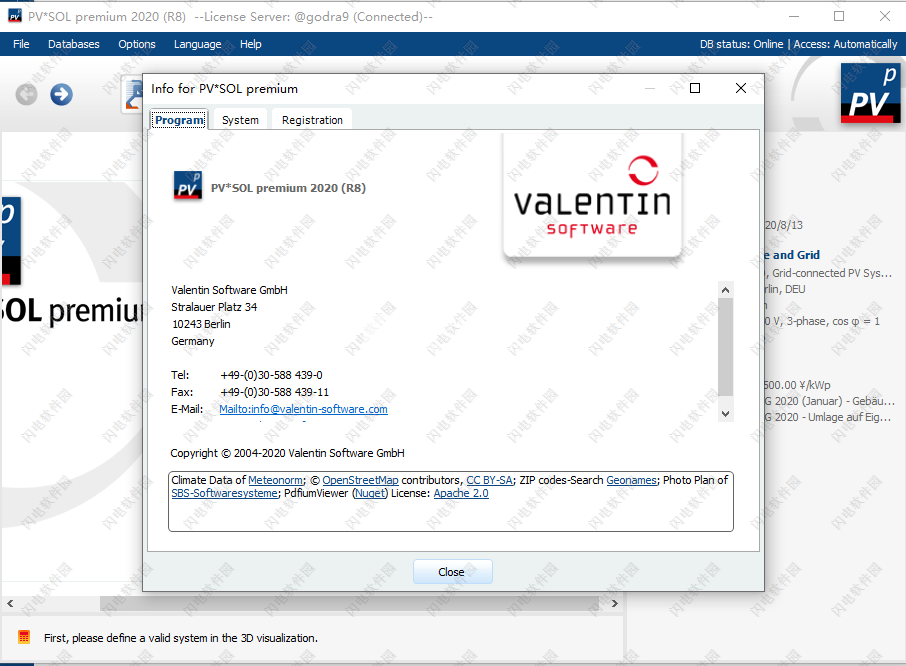The width and height of the screenshot is (906, 666).
Task: Open the Apache 2.0 license link
Action: point(461,493)
